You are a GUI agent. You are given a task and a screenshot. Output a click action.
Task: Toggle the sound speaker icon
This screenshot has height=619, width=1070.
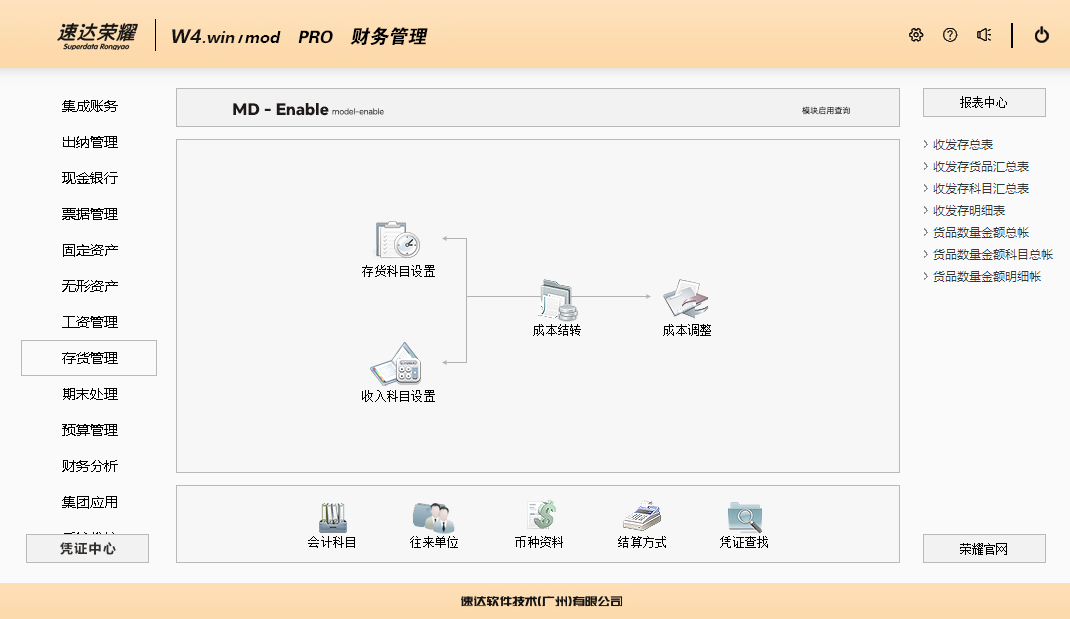tap(984, 35)
